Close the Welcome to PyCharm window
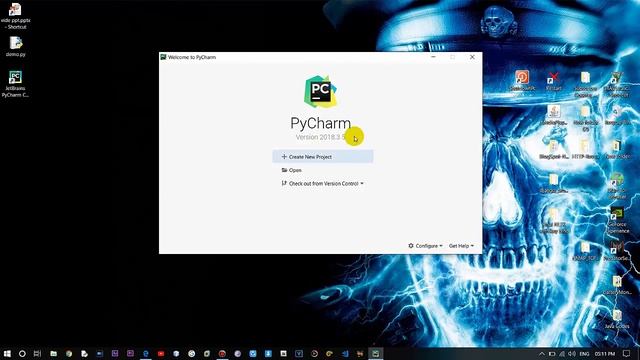Screen dimensions: 640x360 (472, 57)
